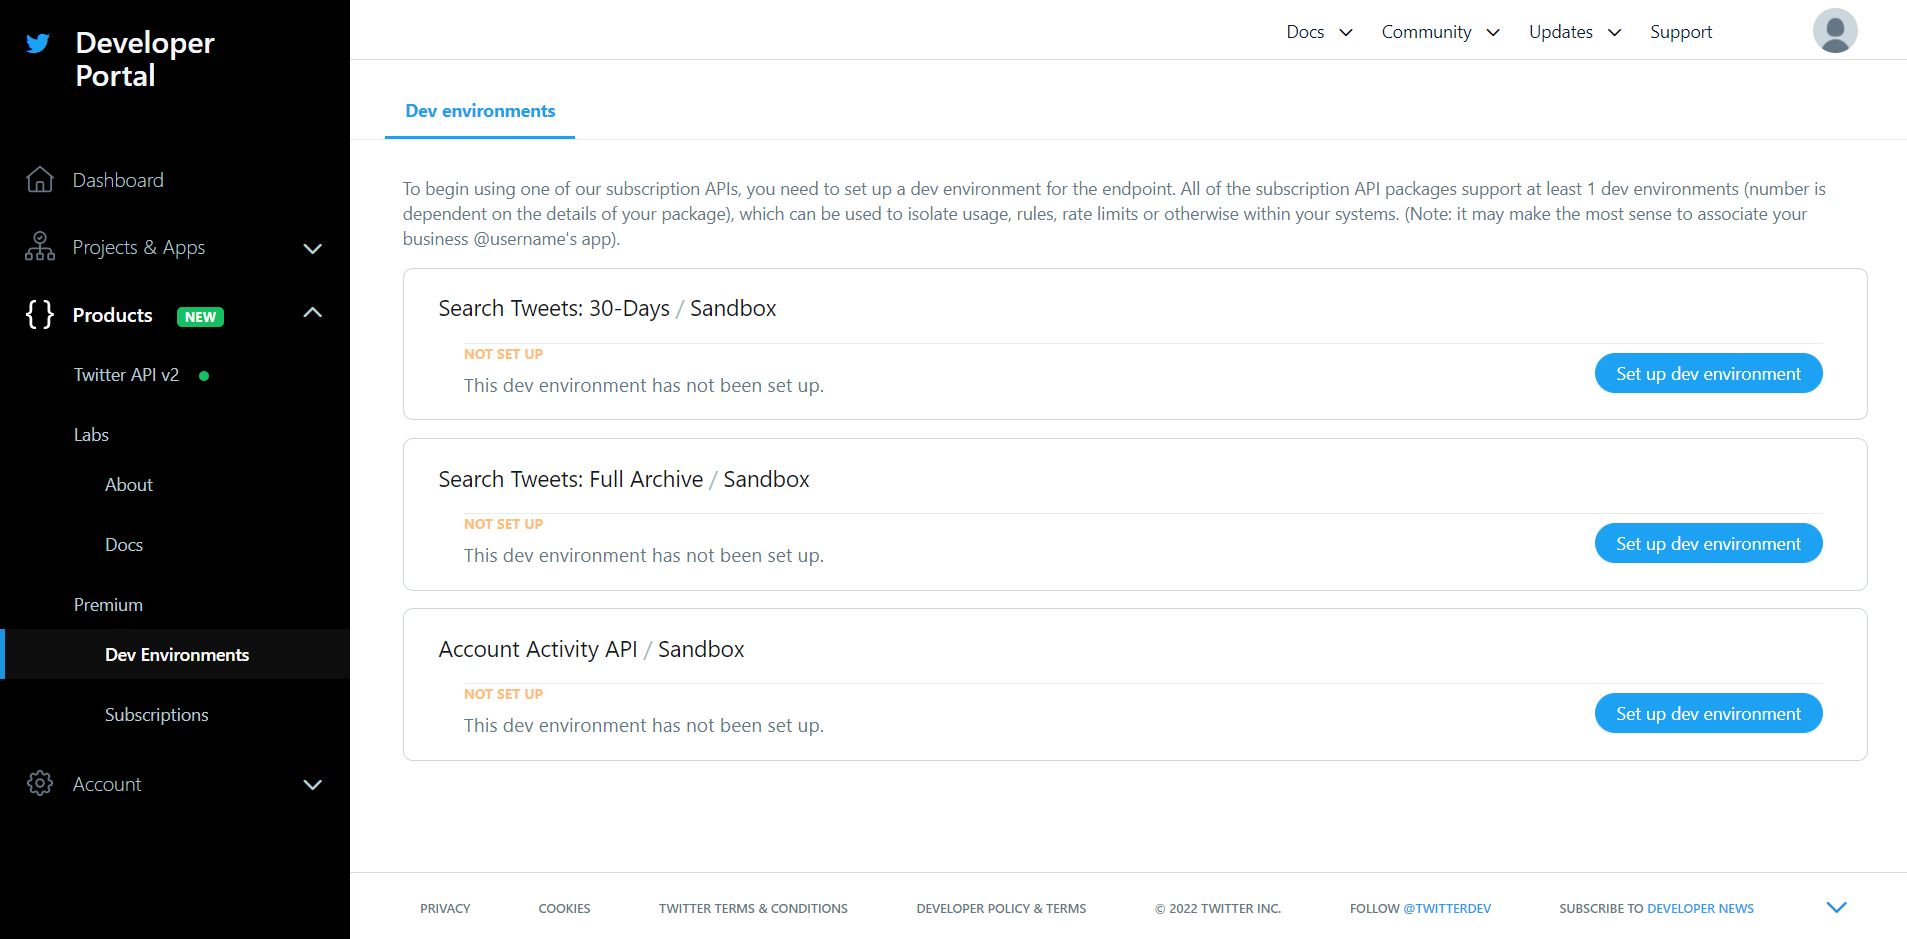The width and height of the screenshot is (1907, 939).
Task: Open the Updates top menu
Action: pos(1560,32)
